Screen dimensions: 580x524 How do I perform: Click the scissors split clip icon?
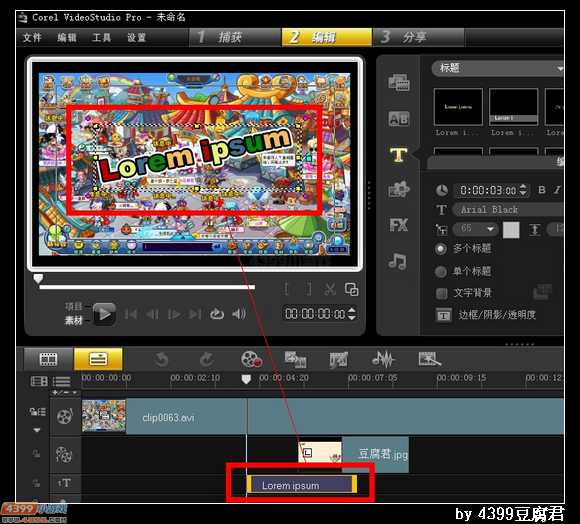coord(329,289)
